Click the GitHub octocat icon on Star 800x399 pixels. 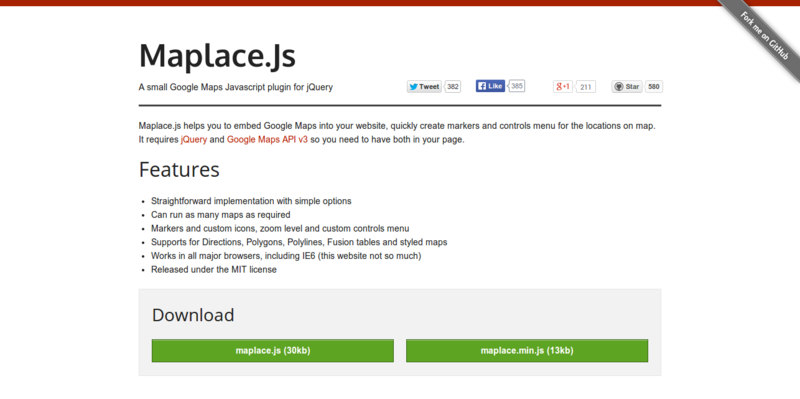(619, 87)
